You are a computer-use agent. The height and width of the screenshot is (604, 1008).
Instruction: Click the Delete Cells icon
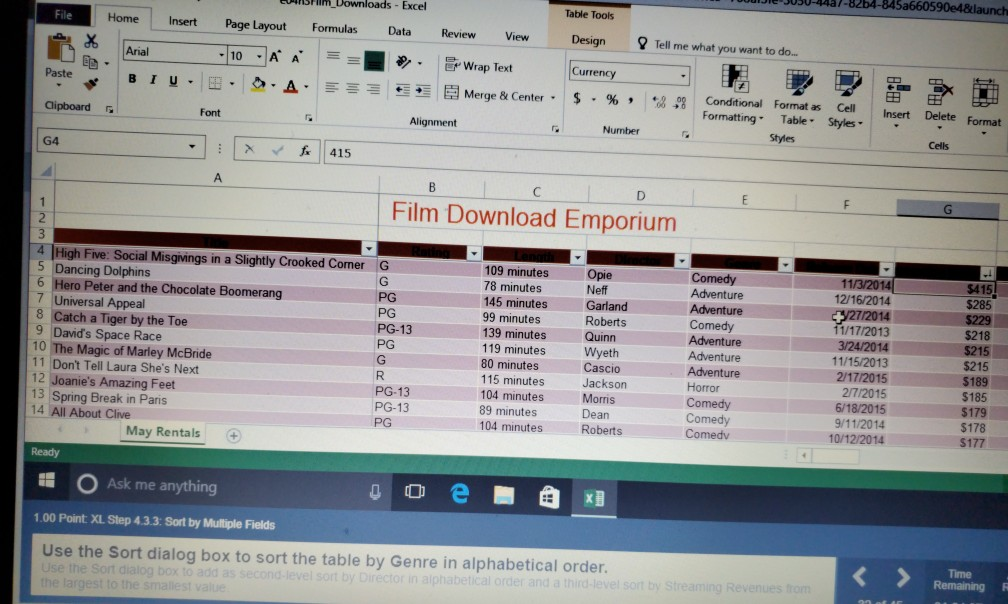coord(940,90)
